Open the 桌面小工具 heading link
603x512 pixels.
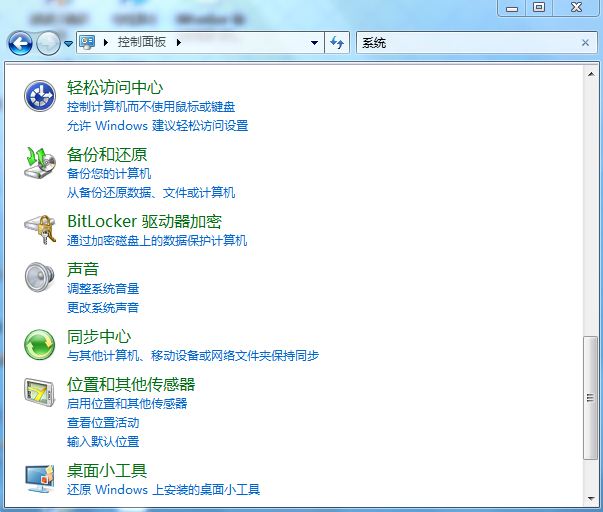[107, 470]
